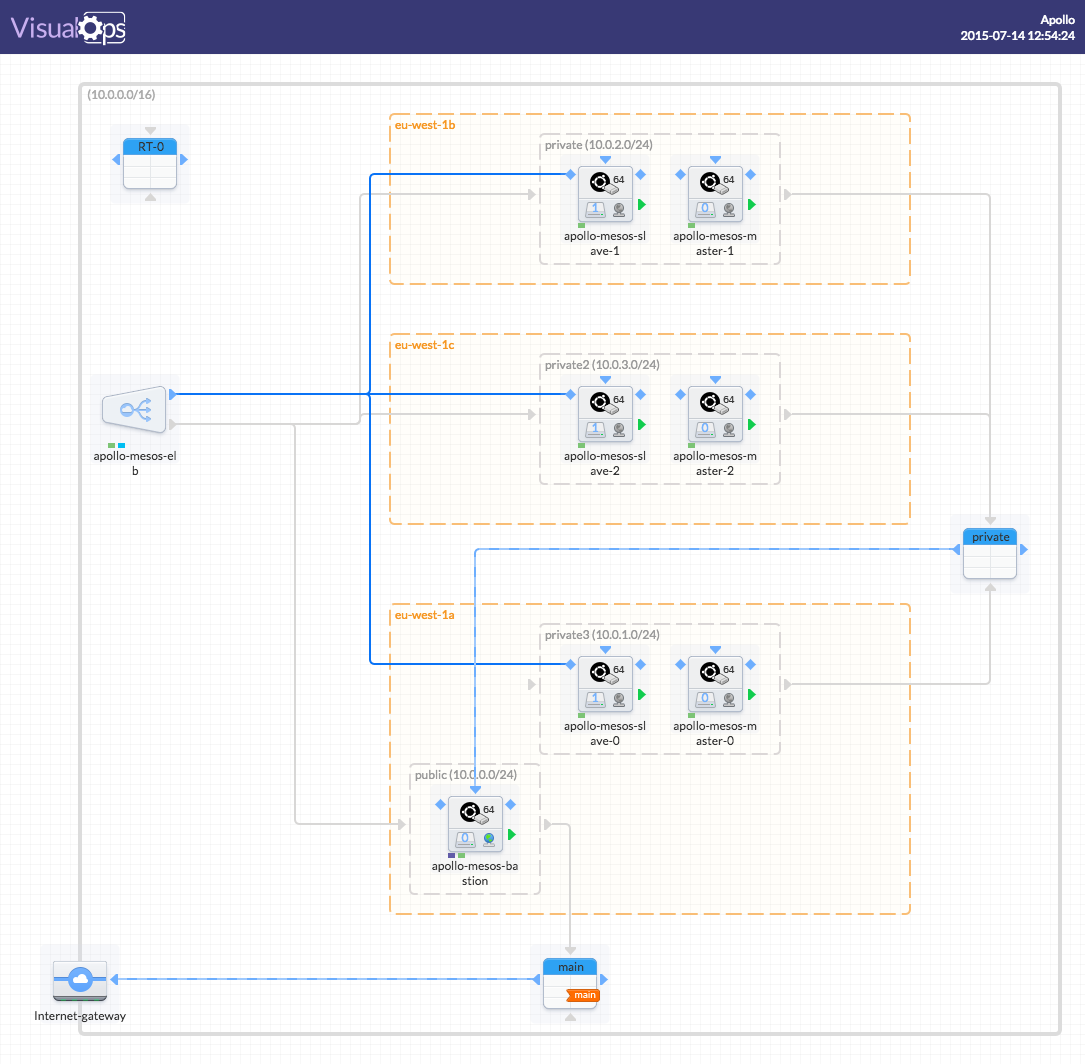Viewport: 1085px width, 1064px height.
Task: Click the Apollo stack name in header
Action: [x=1057, y=20]
